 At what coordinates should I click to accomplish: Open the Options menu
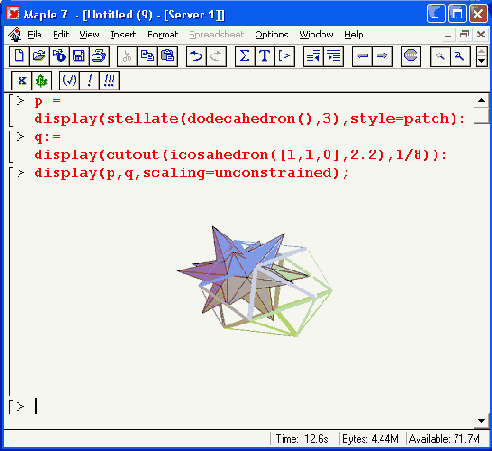point(272,34)
